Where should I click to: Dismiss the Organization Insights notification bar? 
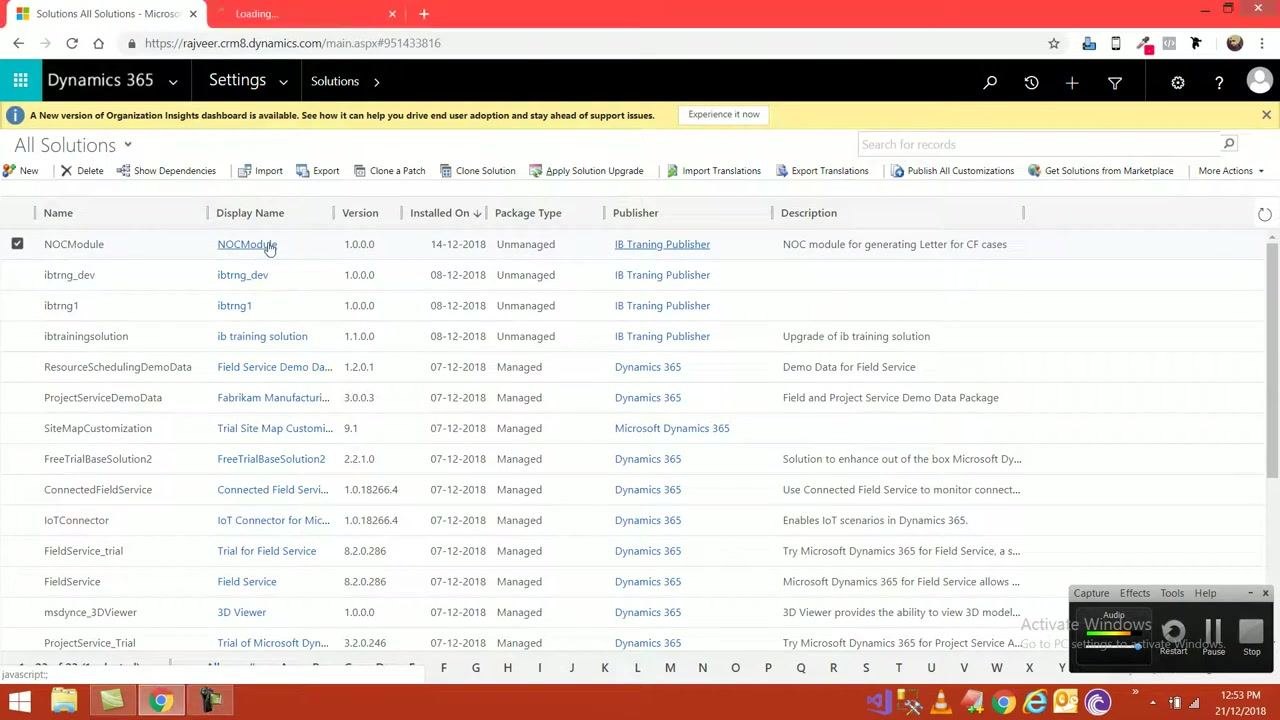click(1266, 115)
